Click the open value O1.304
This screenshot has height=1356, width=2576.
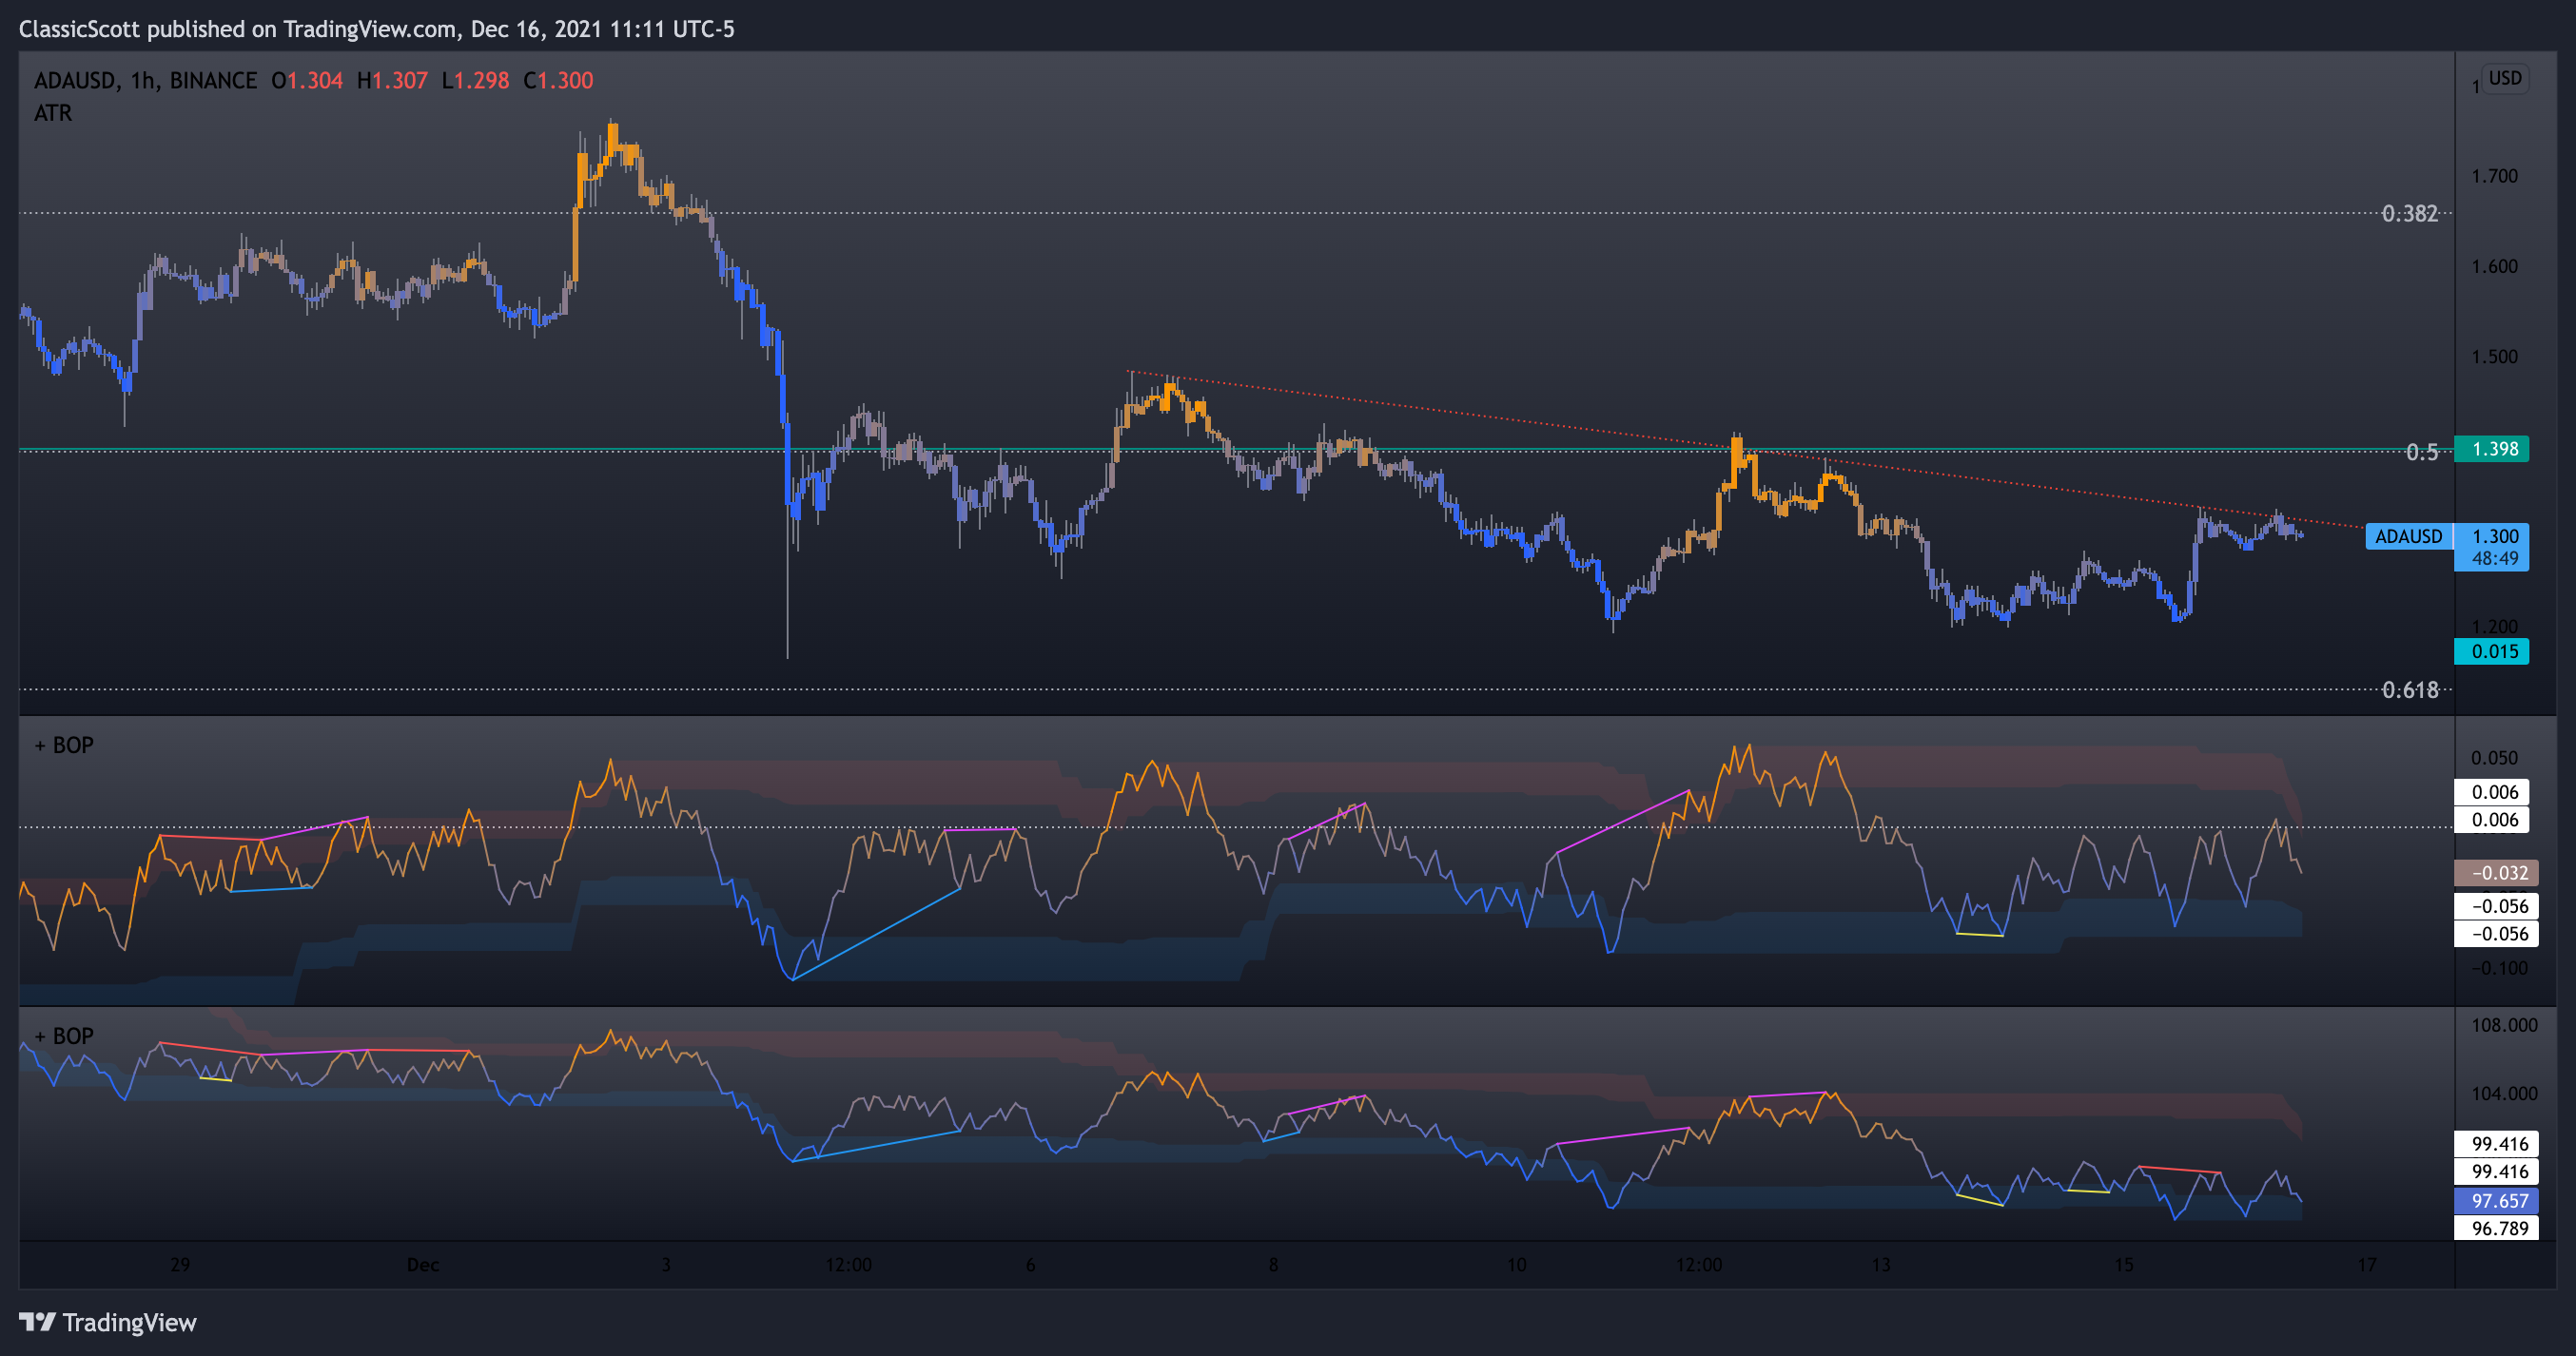307,80
